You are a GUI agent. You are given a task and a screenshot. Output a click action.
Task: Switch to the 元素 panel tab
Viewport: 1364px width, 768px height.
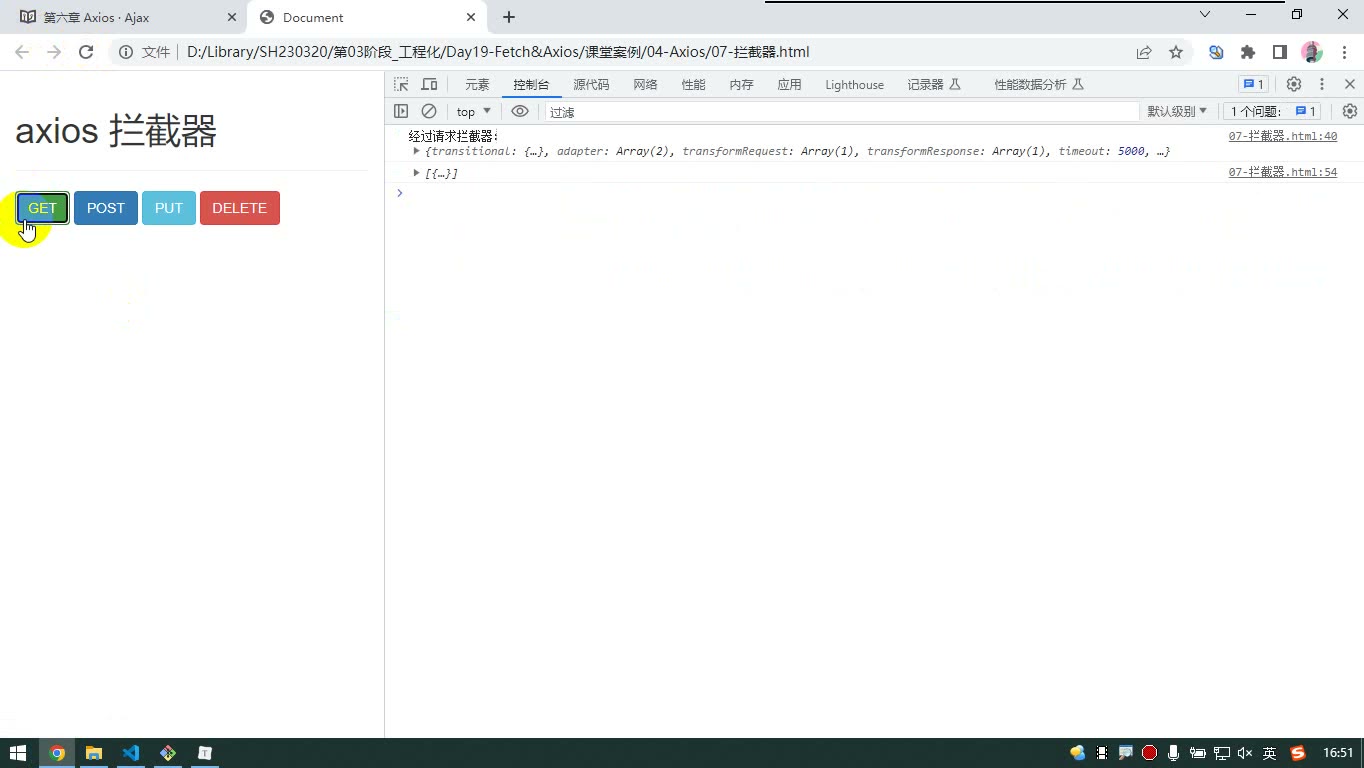pos(477,85)
